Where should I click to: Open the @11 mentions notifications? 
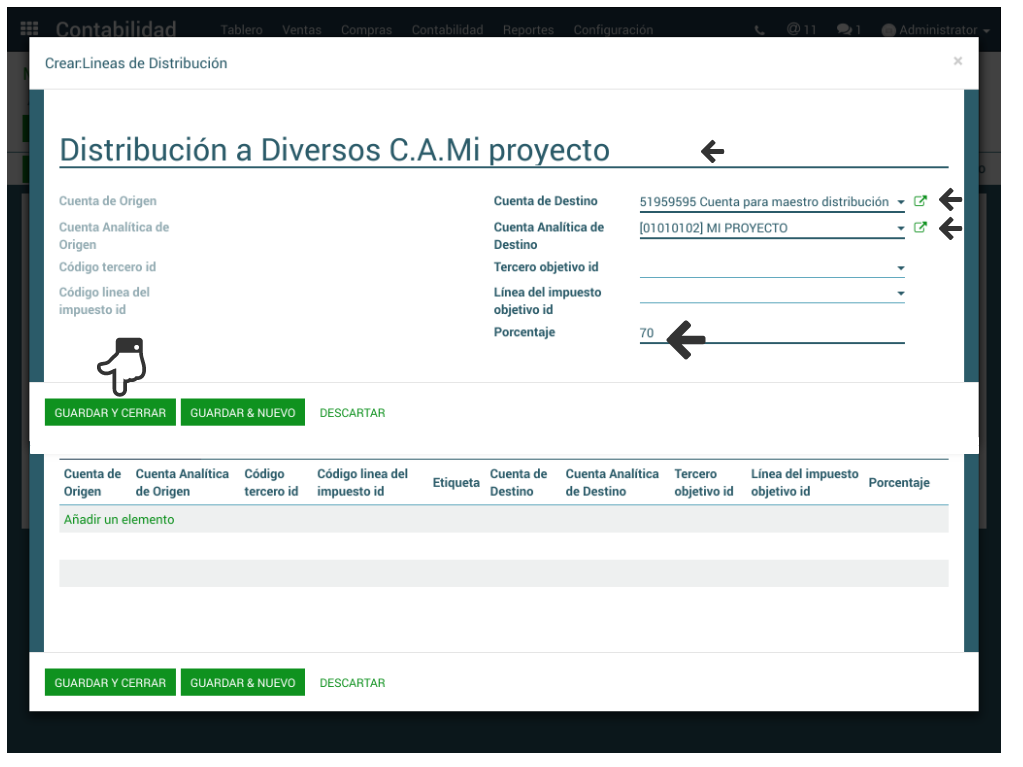[800, 30]
